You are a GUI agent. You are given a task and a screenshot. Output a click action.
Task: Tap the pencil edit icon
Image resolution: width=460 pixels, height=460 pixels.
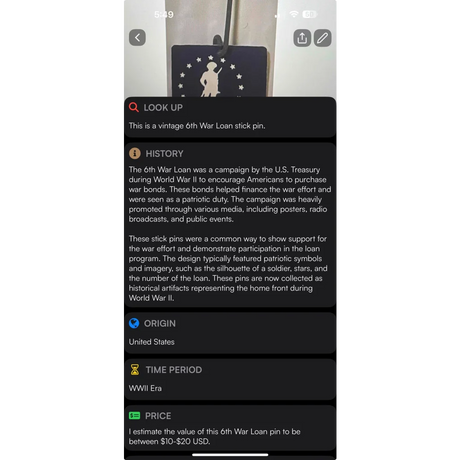click(x=322, y=38)
